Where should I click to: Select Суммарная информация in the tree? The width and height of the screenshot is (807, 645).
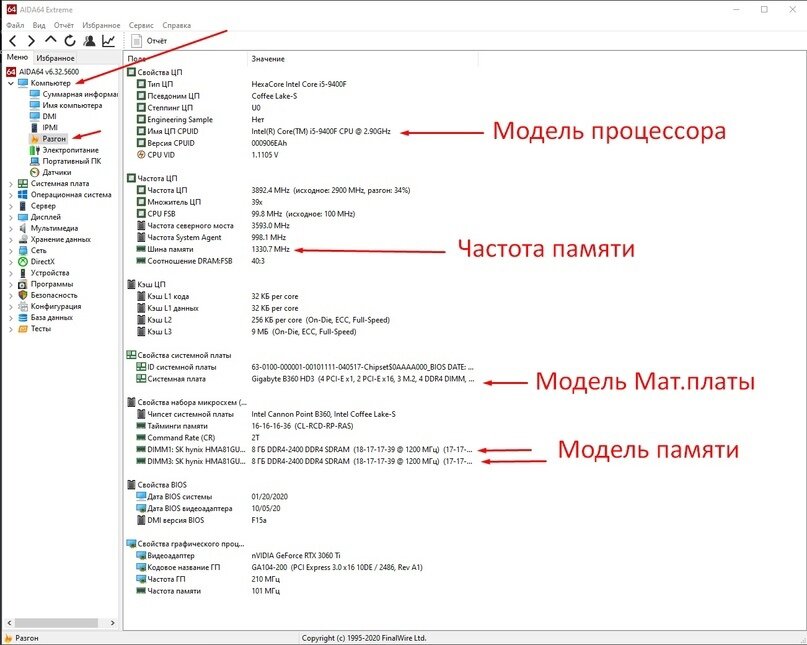pyautogui.click(x=74, y=94)
